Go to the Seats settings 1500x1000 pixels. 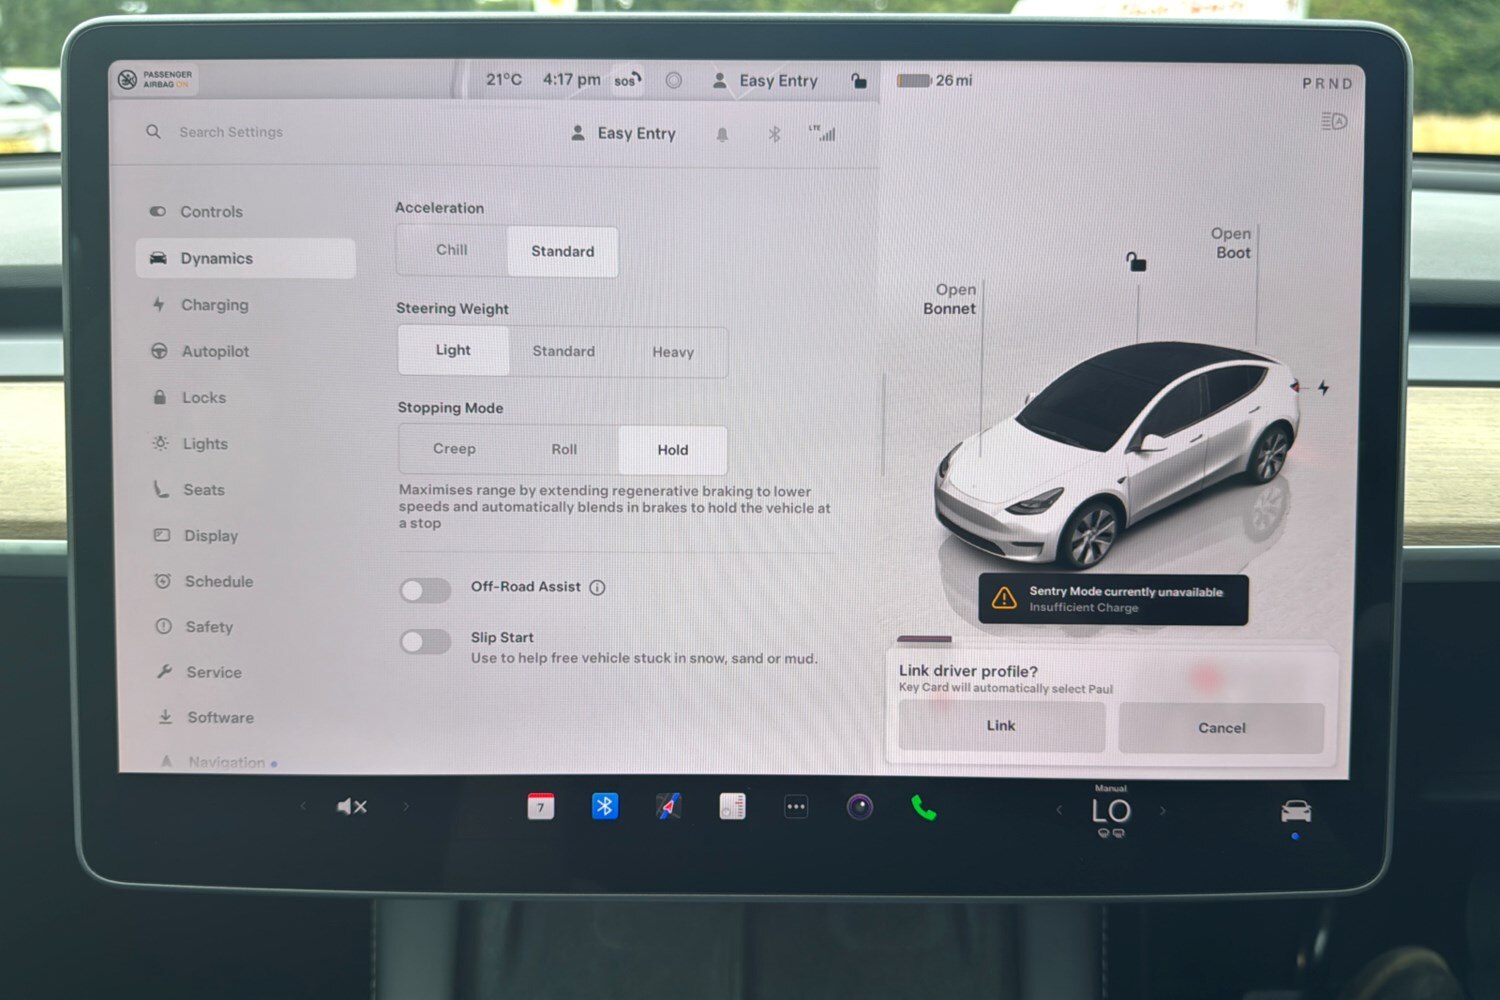click(x=189, y=489)
